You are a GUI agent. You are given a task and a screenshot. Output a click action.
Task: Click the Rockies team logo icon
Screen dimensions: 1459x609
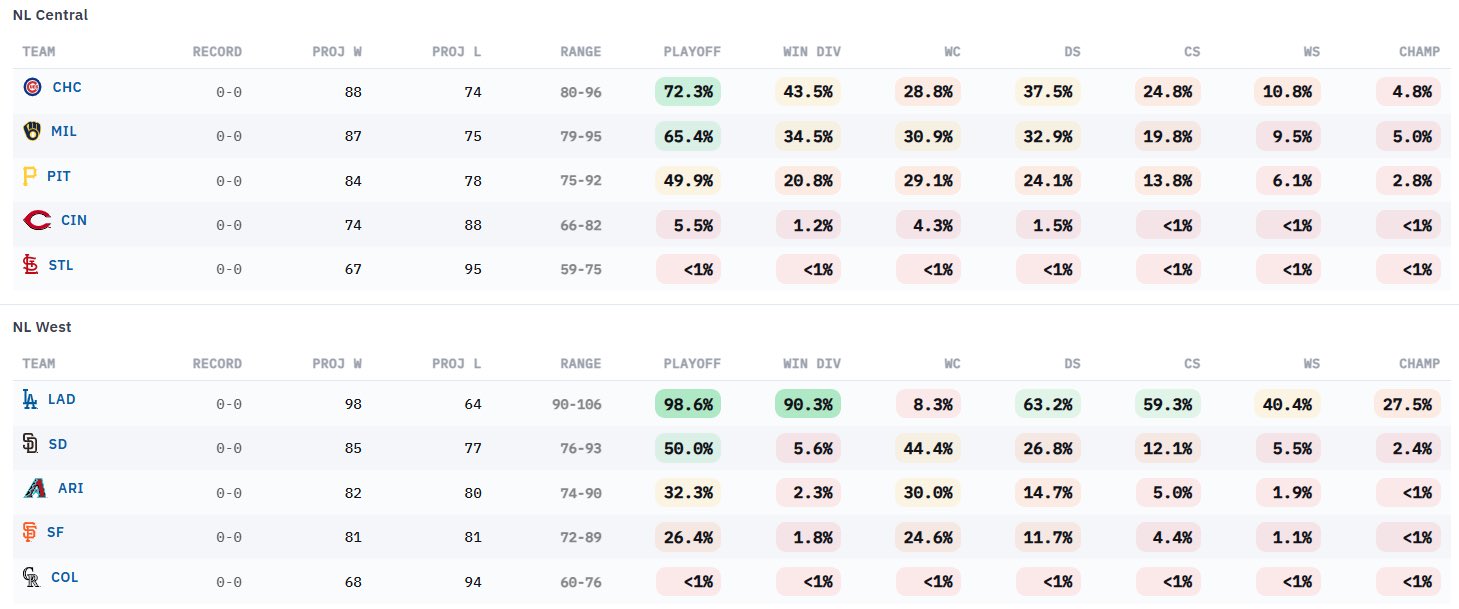coord(31,578)
